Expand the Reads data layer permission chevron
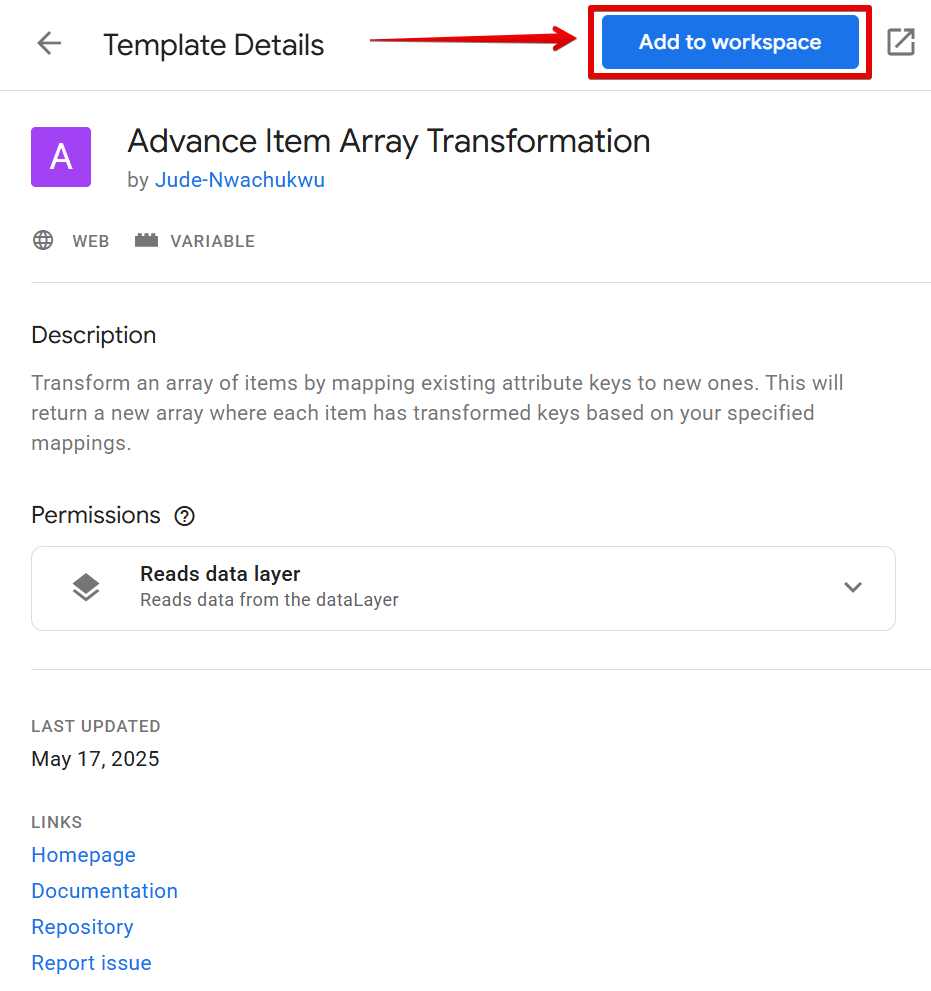 [x=853, y=588]
